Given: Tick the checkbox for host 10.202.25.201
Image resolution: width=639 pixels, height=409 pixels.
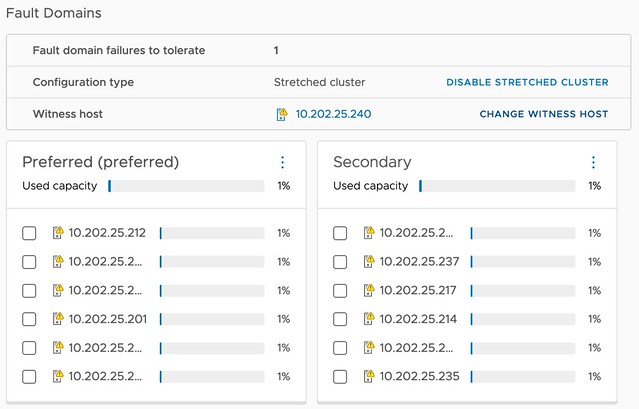Looking at the screenshot, I should point(29,319).
